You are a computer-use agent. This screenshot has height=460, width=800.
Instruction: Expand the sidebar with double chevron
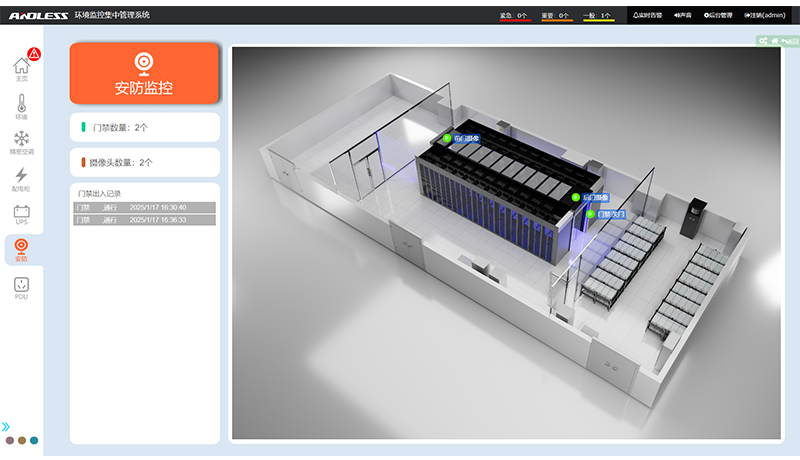[x=6, y=427]
